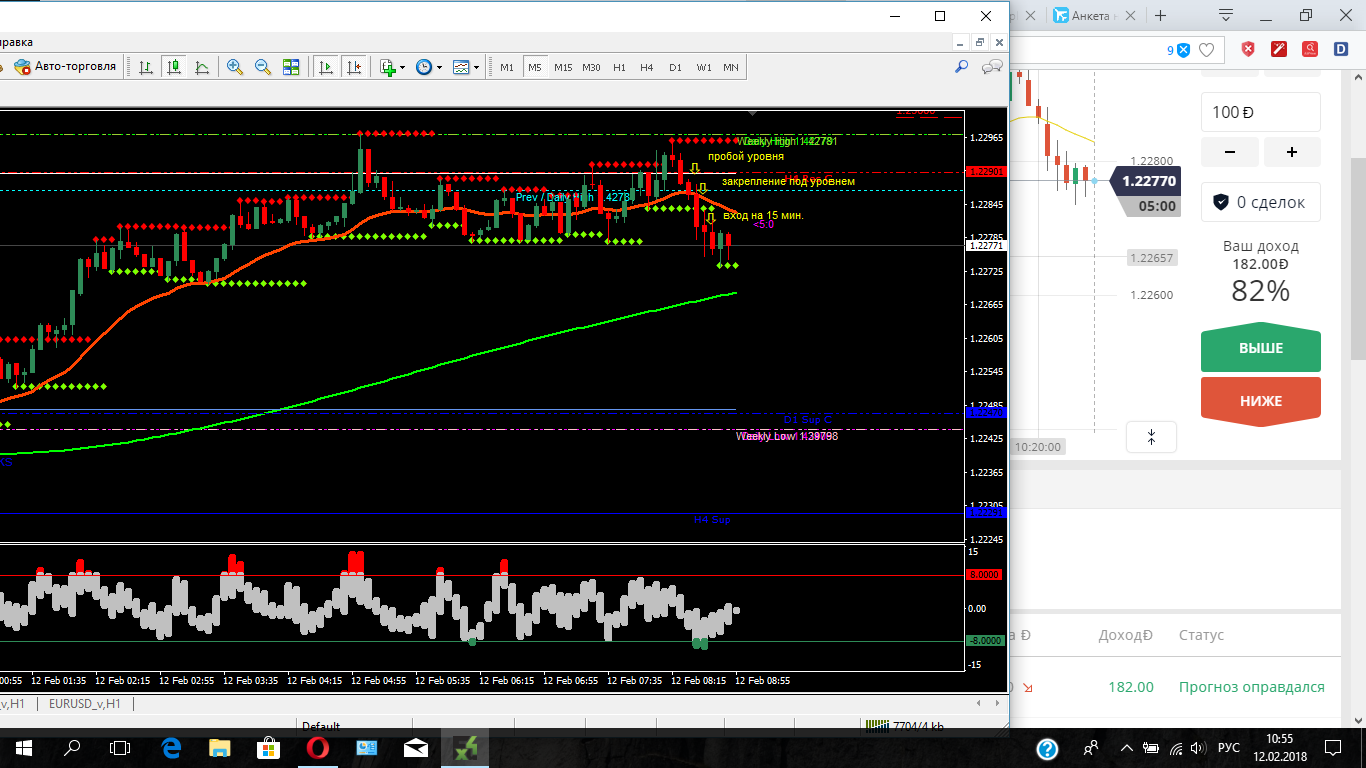Open the indicators list dropdown
The width and height of the screenshot is (1366, 768).
click(x=392, y=67)
